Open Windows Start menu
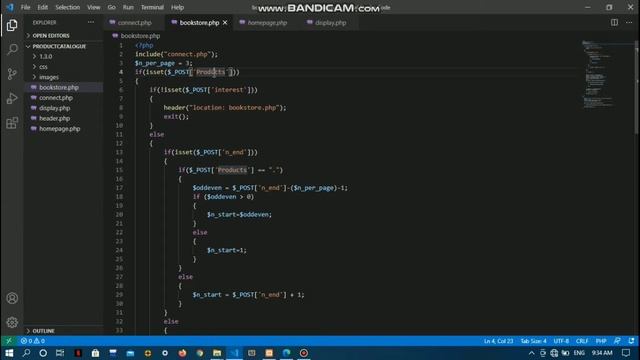The width and height of the screenshot is (640, 360). coord(9,353)
